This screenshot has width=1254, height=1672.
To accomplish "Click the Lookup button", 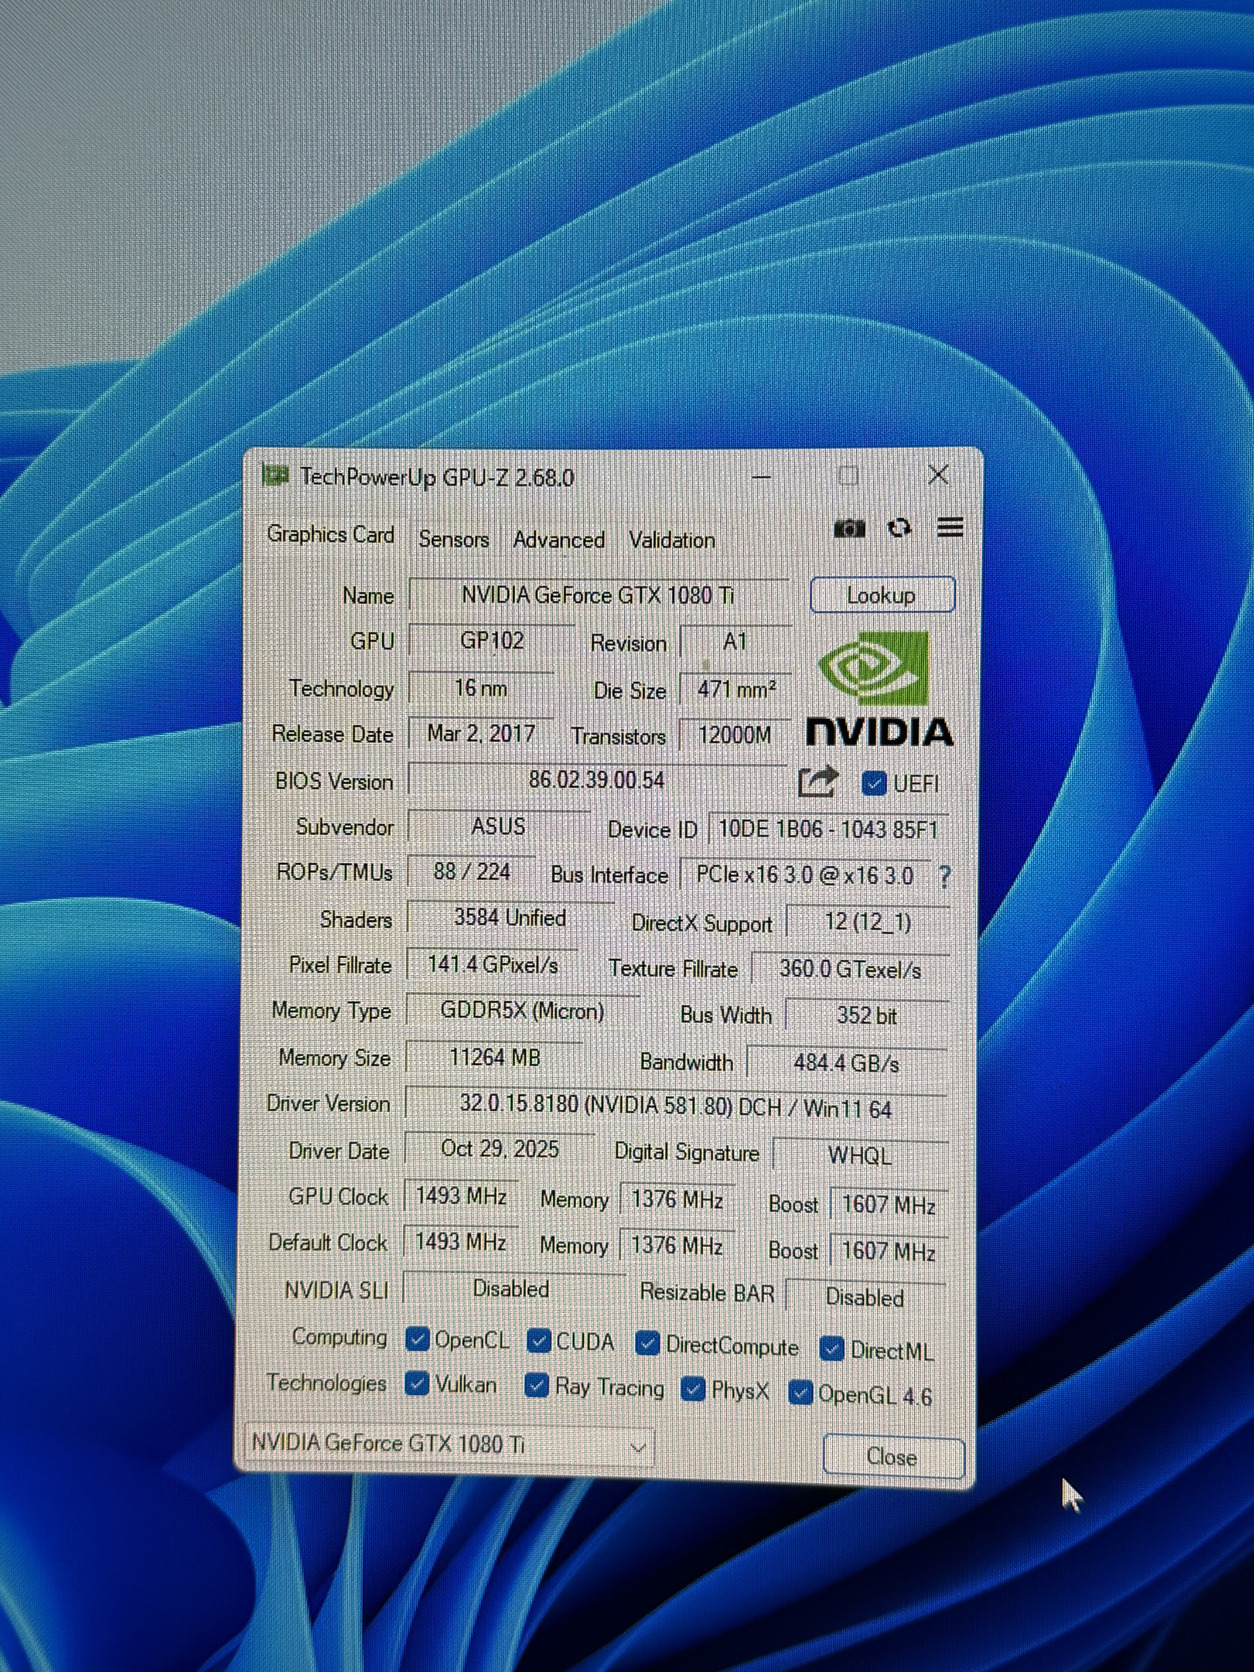I will (x=882, y=596).
